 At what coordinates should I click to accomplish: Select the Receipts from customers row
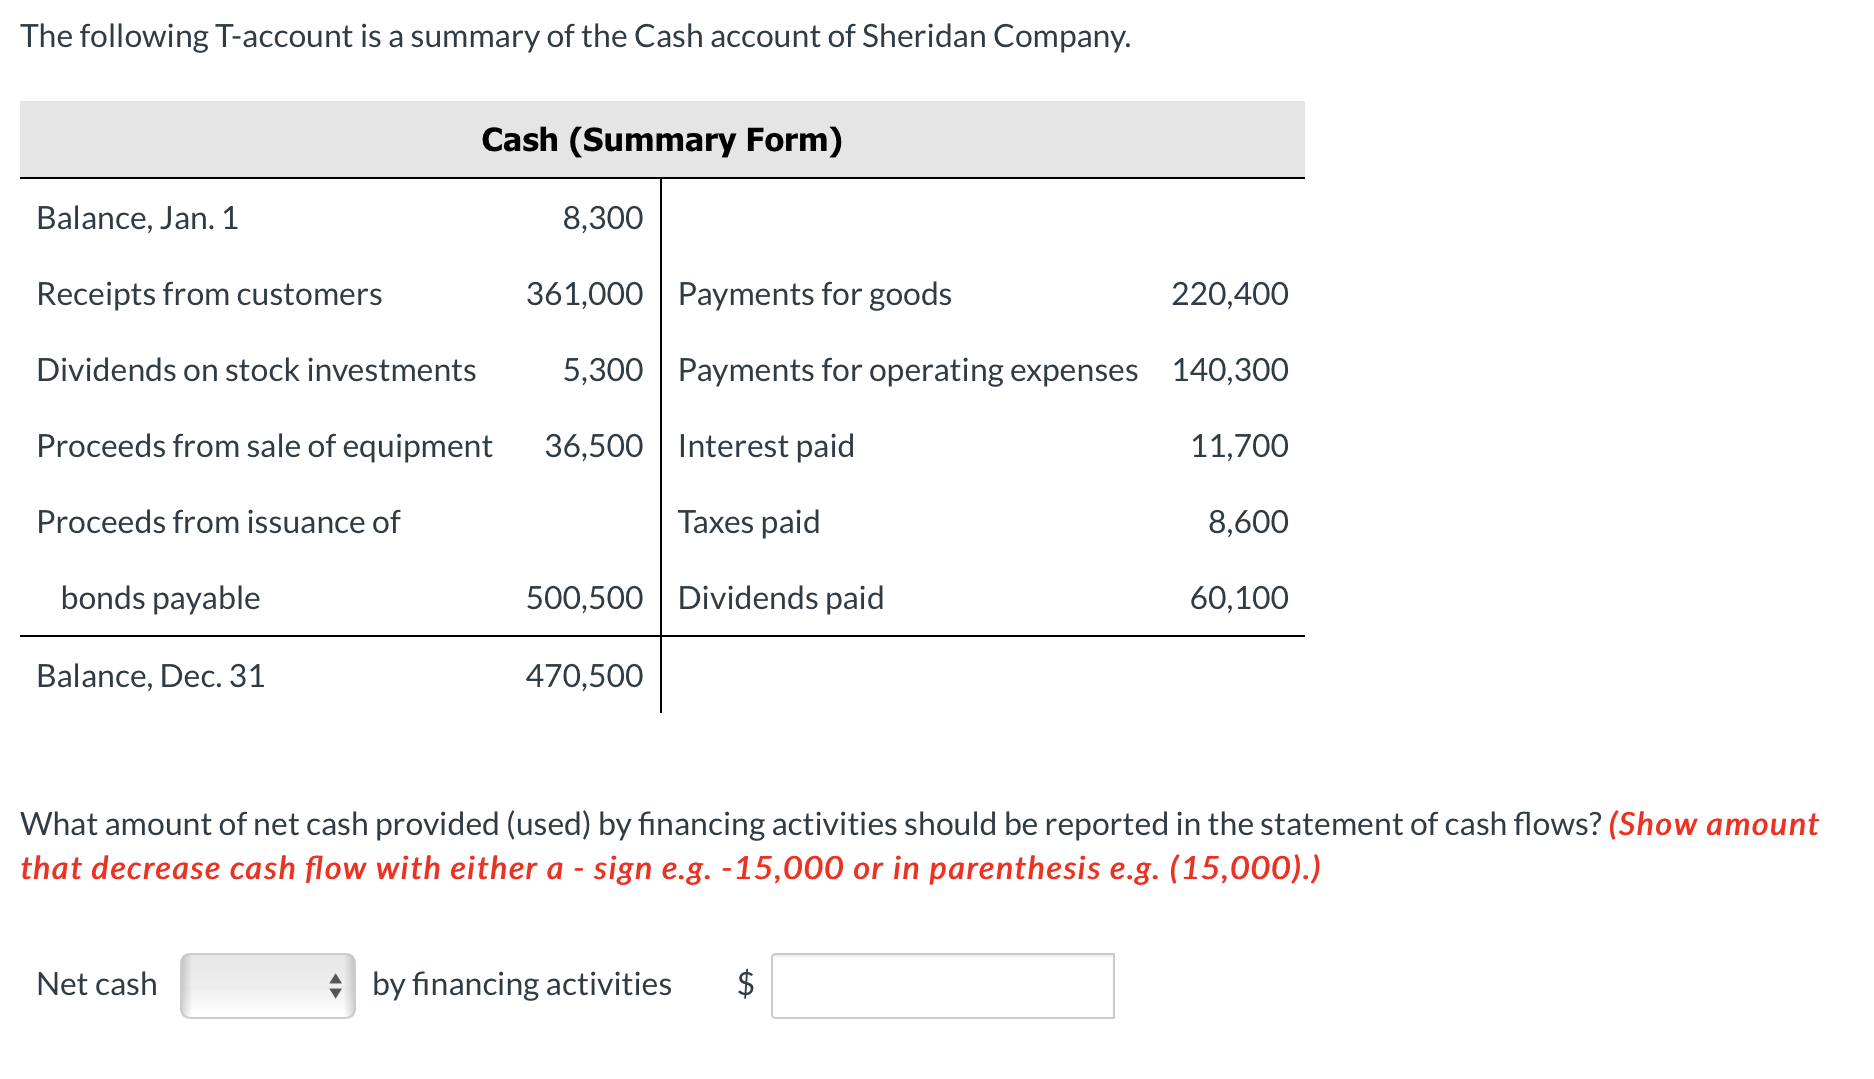pyautogui.click(x=209, y=293)
